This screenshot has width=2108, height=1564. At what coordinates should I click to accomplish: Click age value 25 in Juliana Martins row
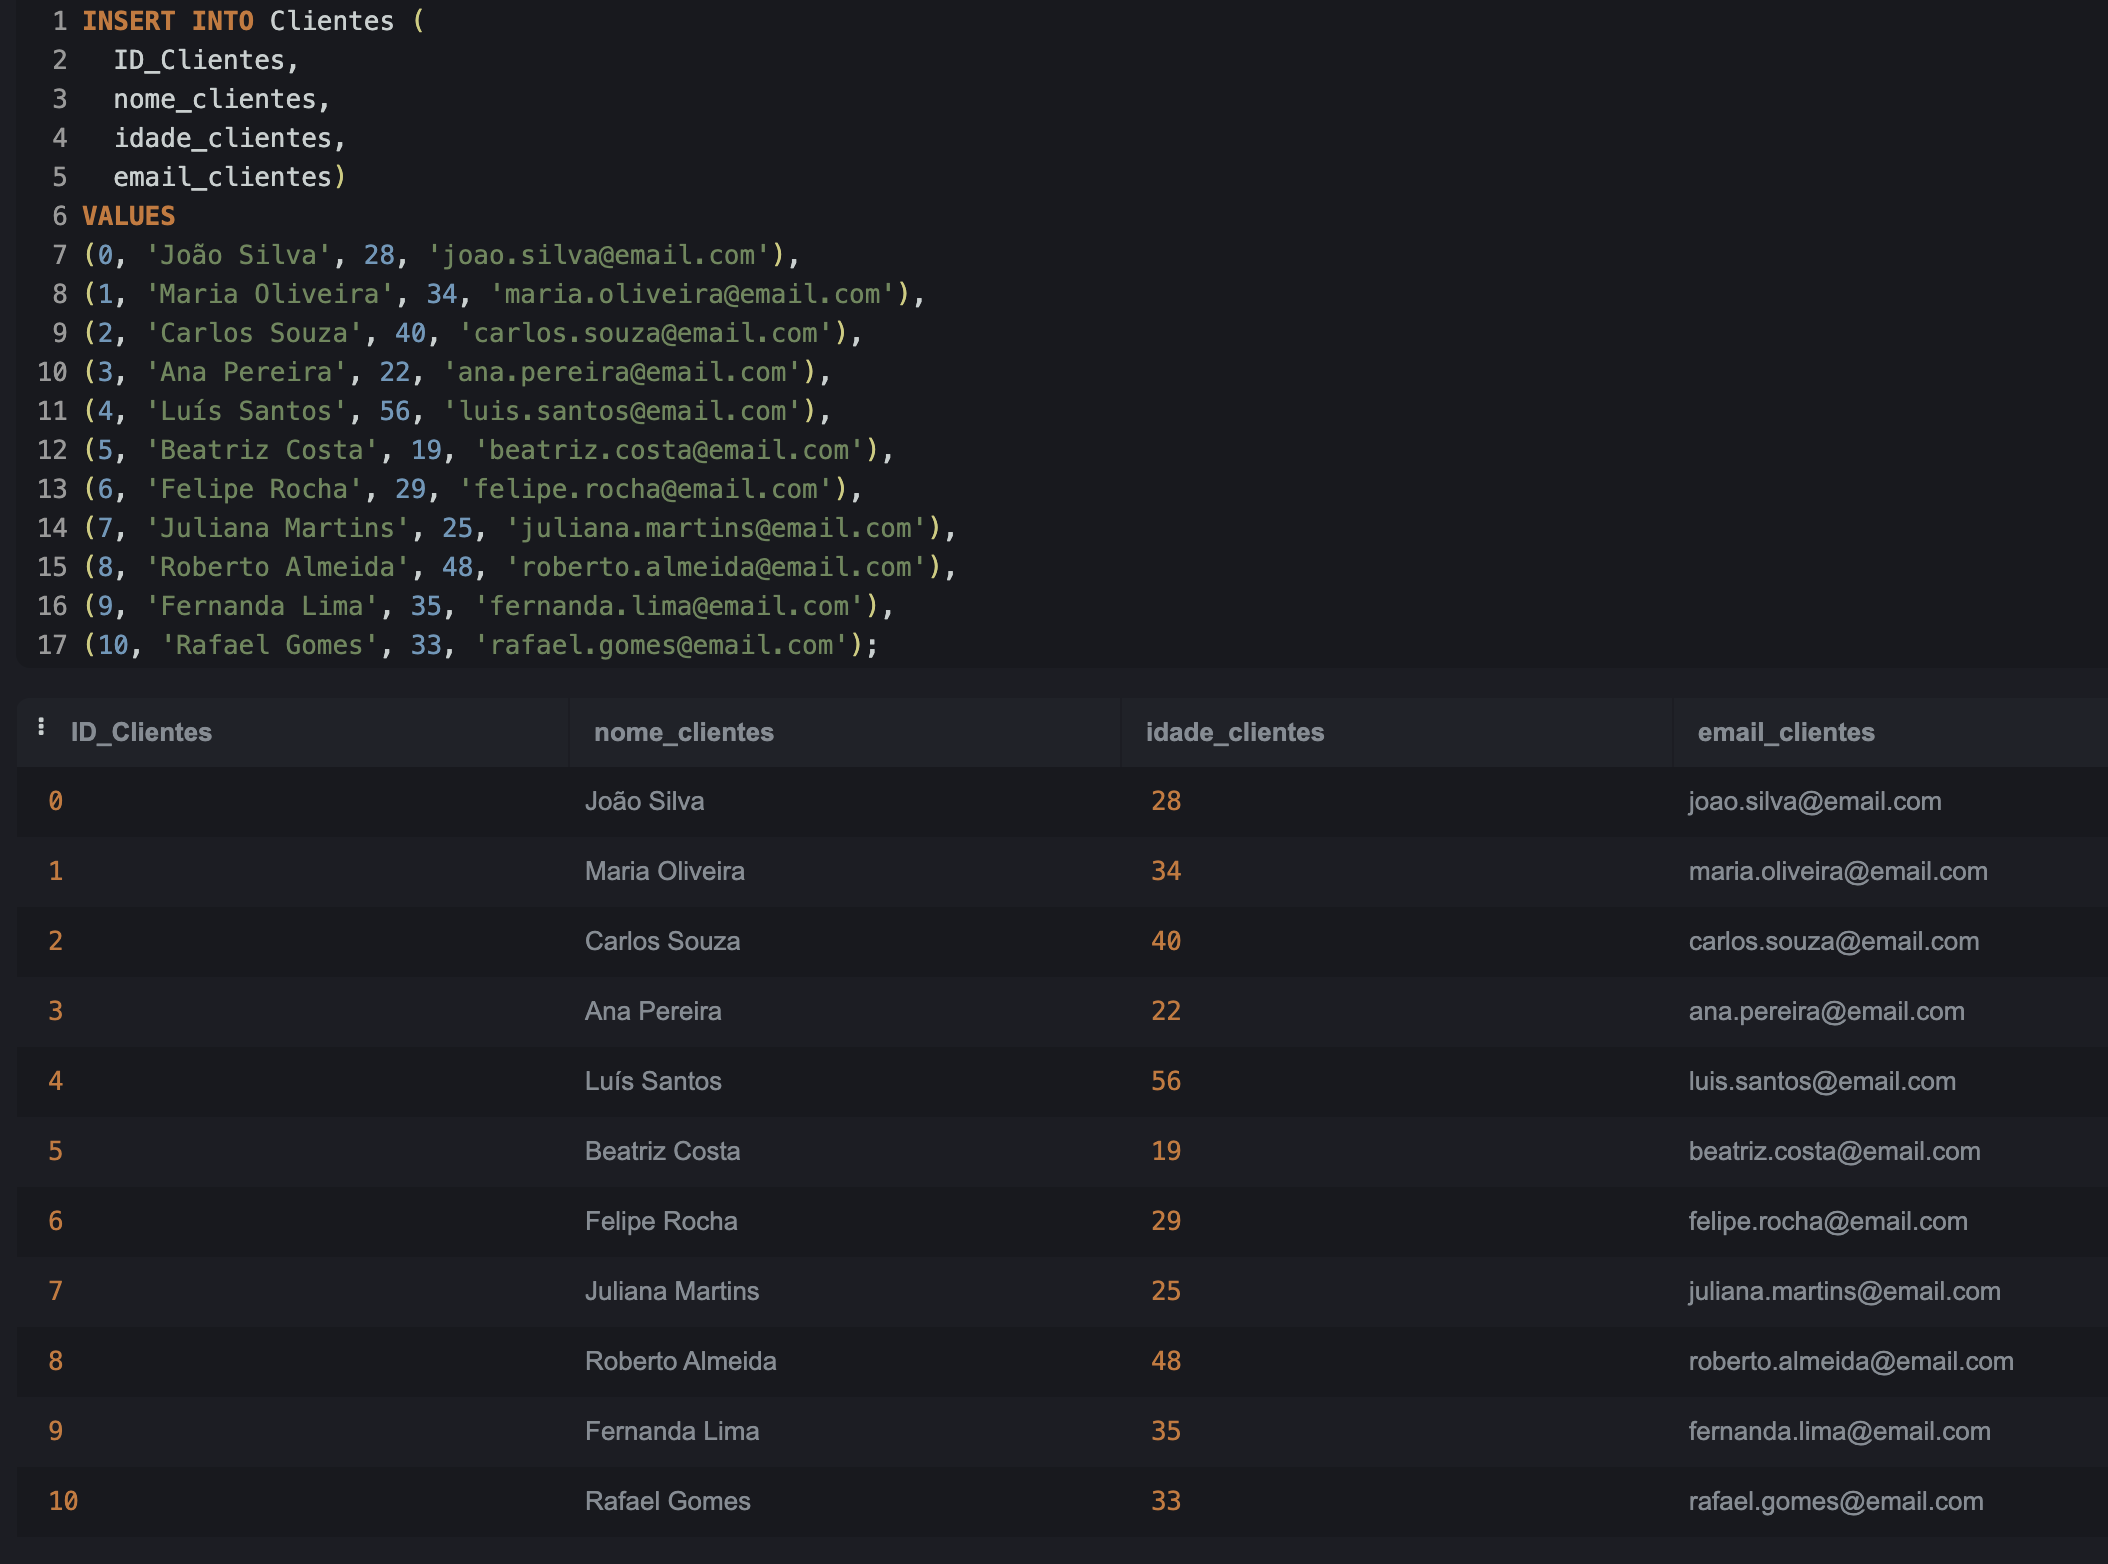[1166, 1291]
